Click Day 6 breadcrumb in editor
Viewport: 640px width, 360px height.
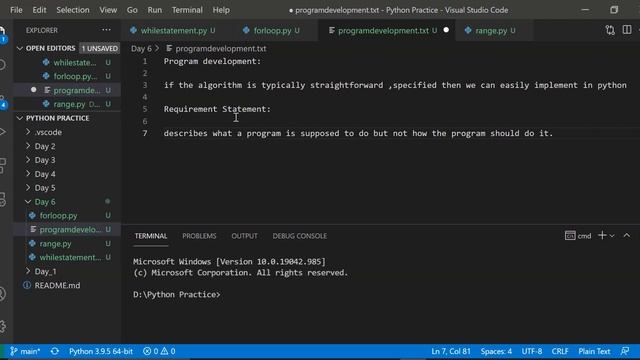click(141, 49)
